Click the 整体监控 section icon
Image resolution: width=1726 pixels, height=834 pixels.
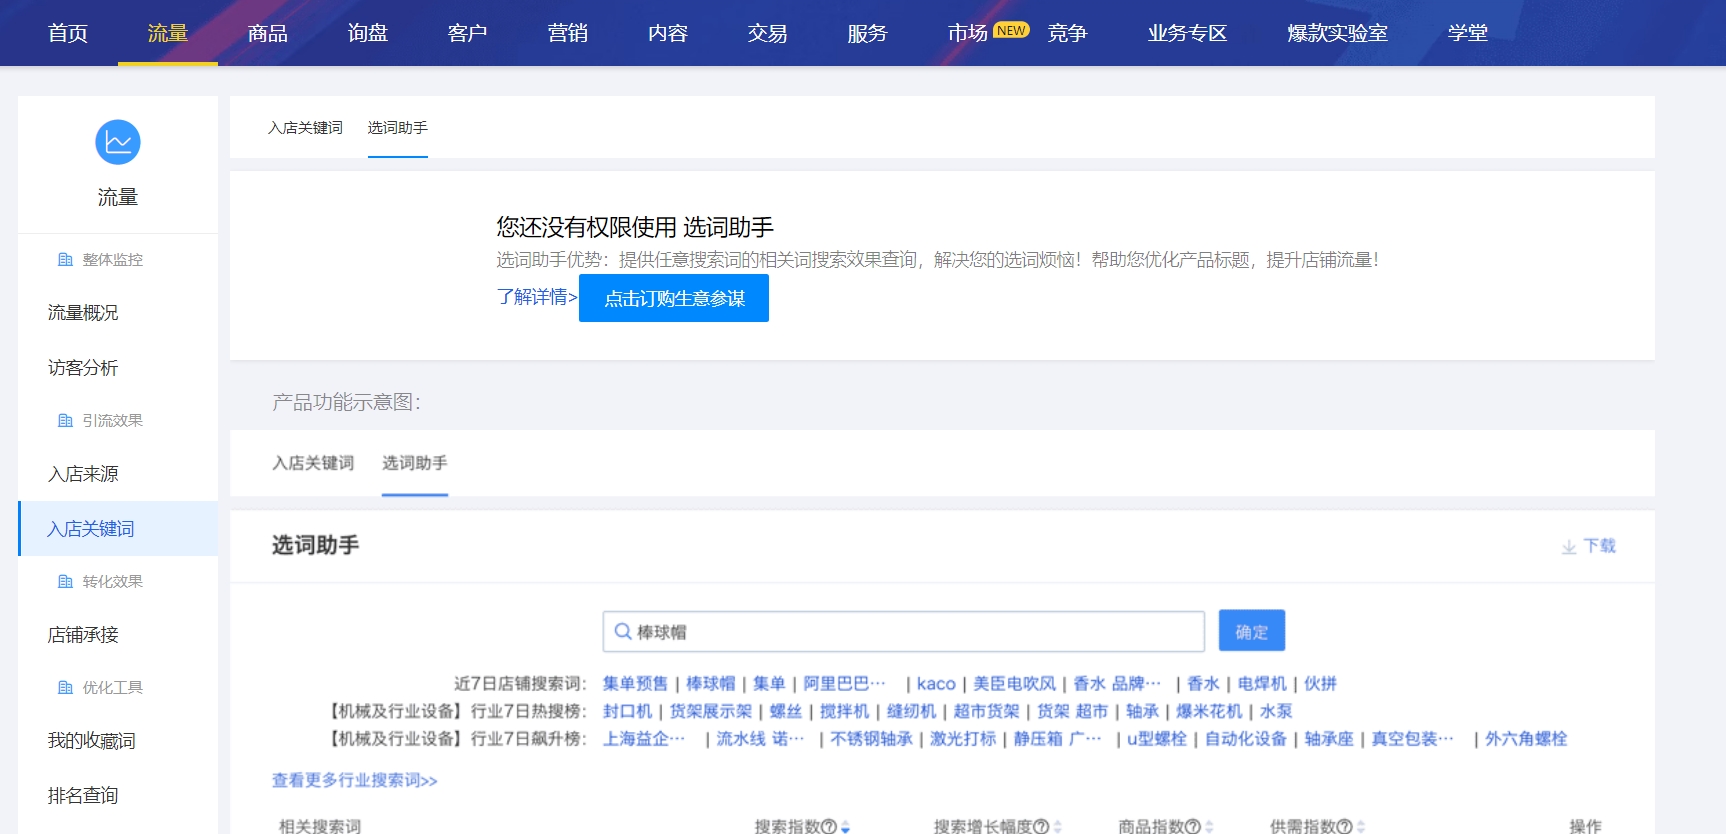(x=66, y=260)
